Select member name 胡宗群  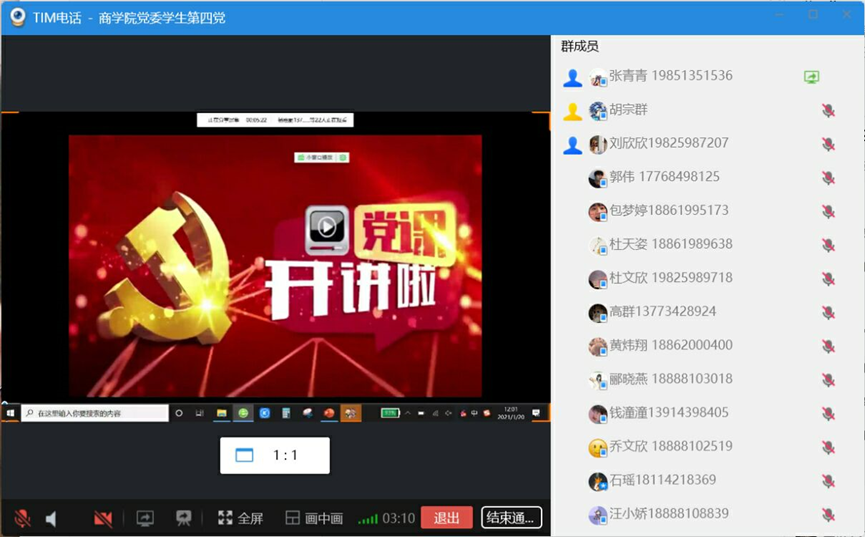628,109
